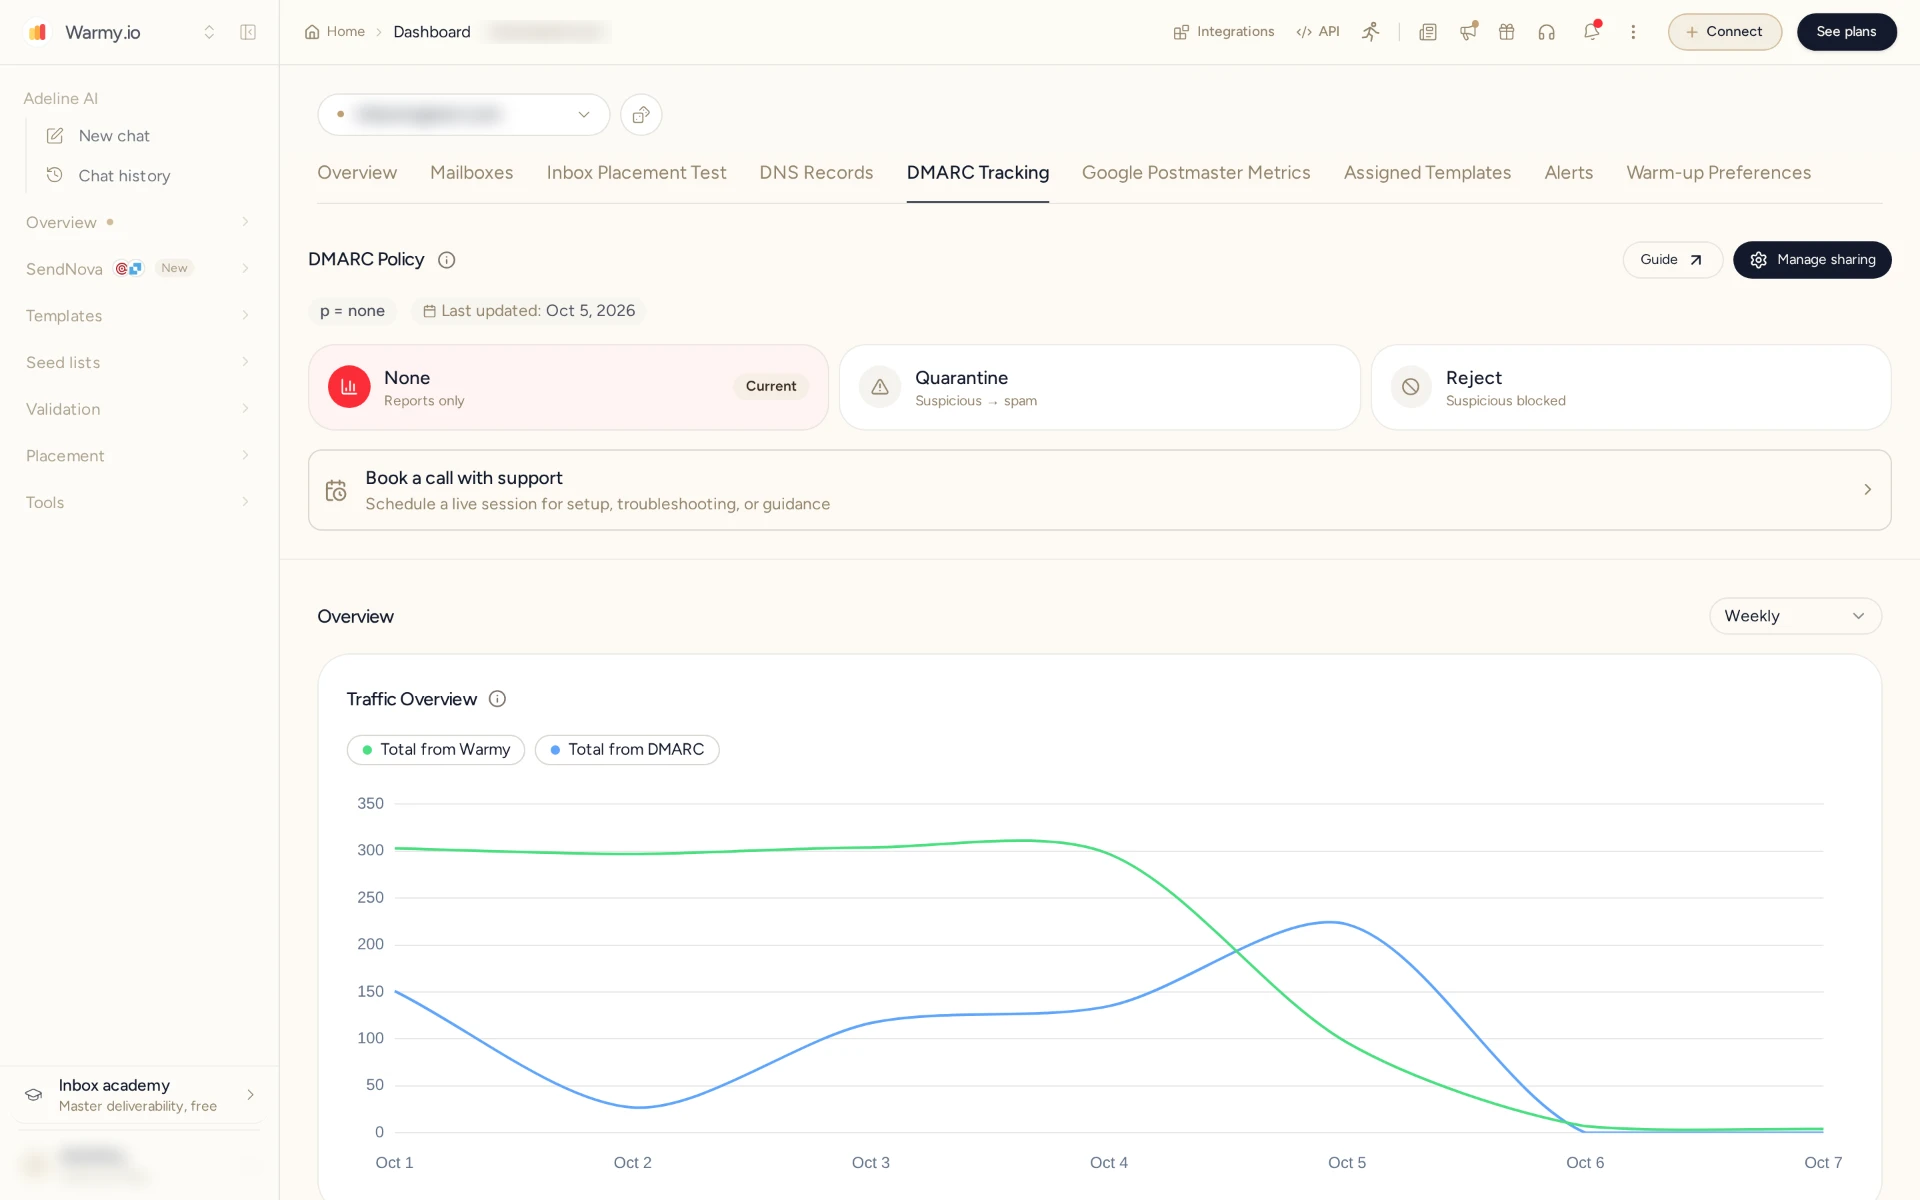This screenshot has height=1200, width=1920.
Task: Open Integrations in top bar
Action: 1224,32
